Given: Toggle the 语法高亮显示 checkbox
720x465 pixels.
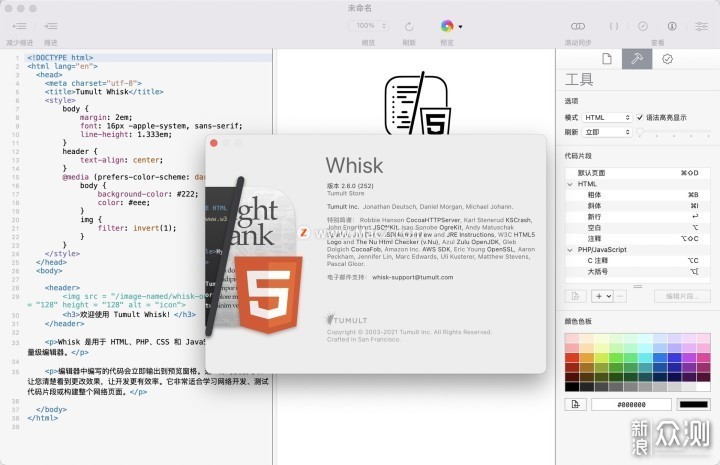Looking at the screenshot, I should (x=640, y=118).
